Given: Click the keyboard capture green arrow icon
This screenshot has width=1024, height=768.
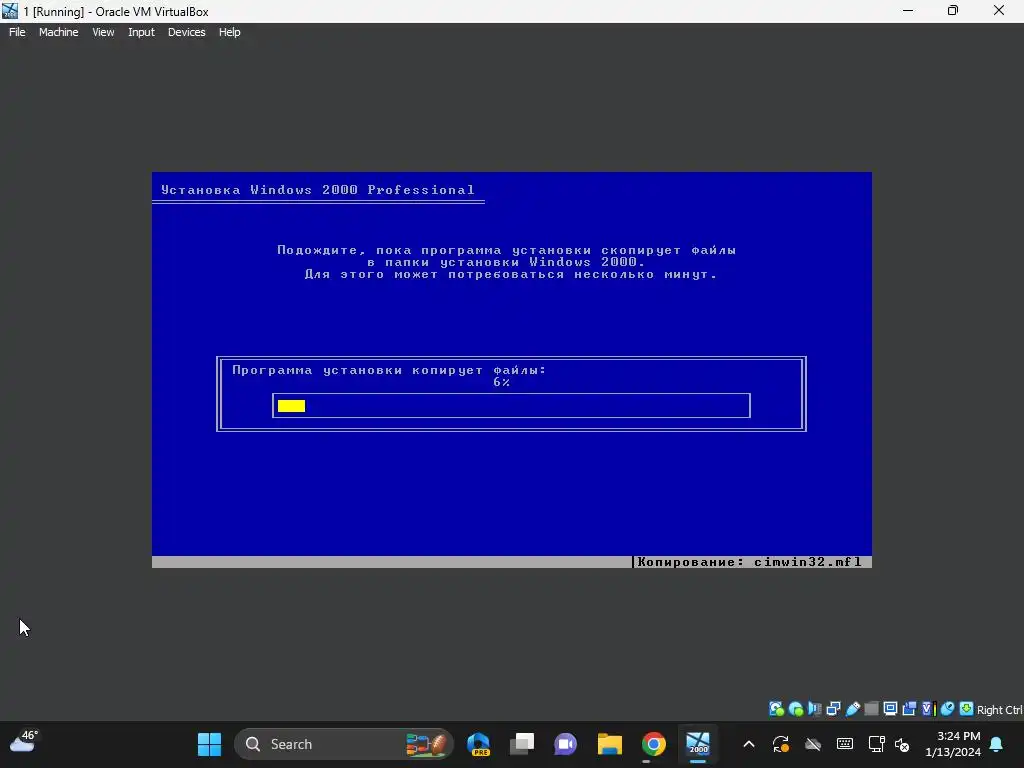Looking at the screenshot, I should pyautogui.click(x=967, y=709).
